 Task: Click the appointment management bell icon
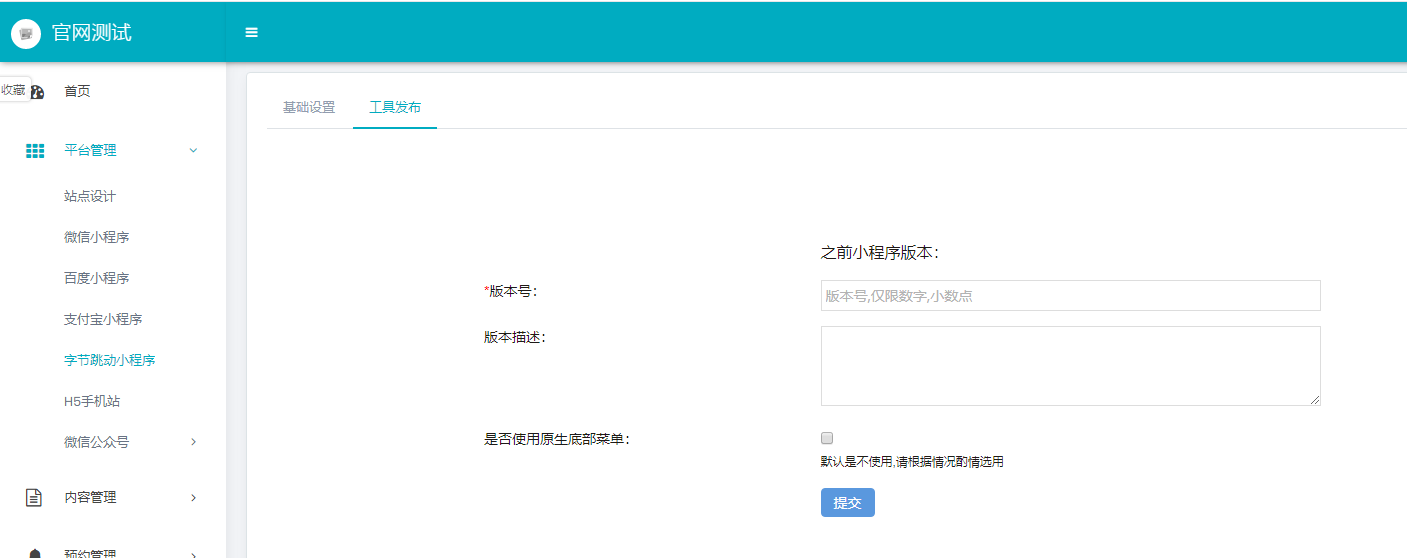click(x=34, y=553)
